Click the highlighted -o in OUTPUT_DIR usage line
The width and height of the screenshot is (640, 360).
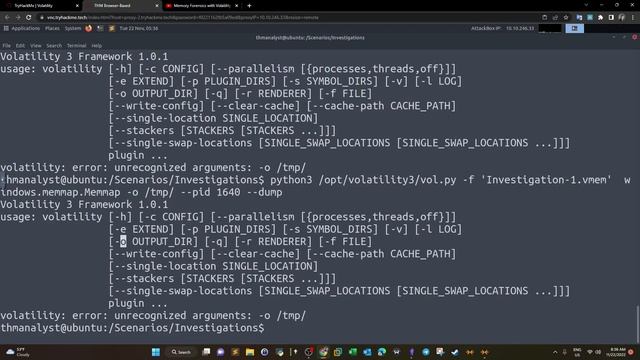pyautogui.click(x=123, y=242)
